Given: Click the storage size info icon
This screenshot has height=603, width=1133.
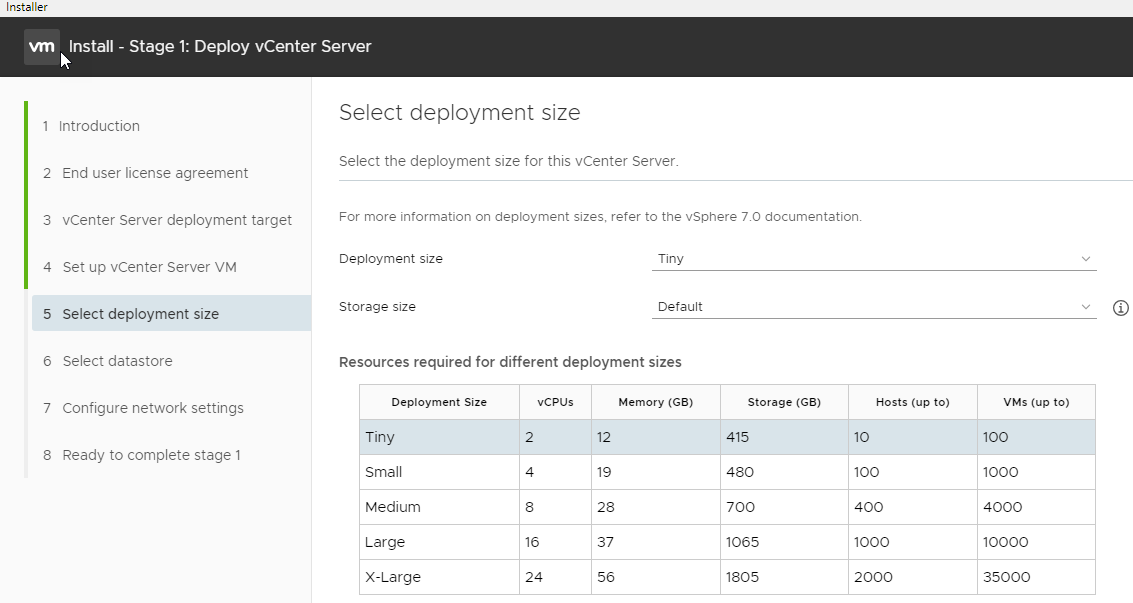Looking at the screenshot, I should pyautogui.click(x=1120, y=308).
